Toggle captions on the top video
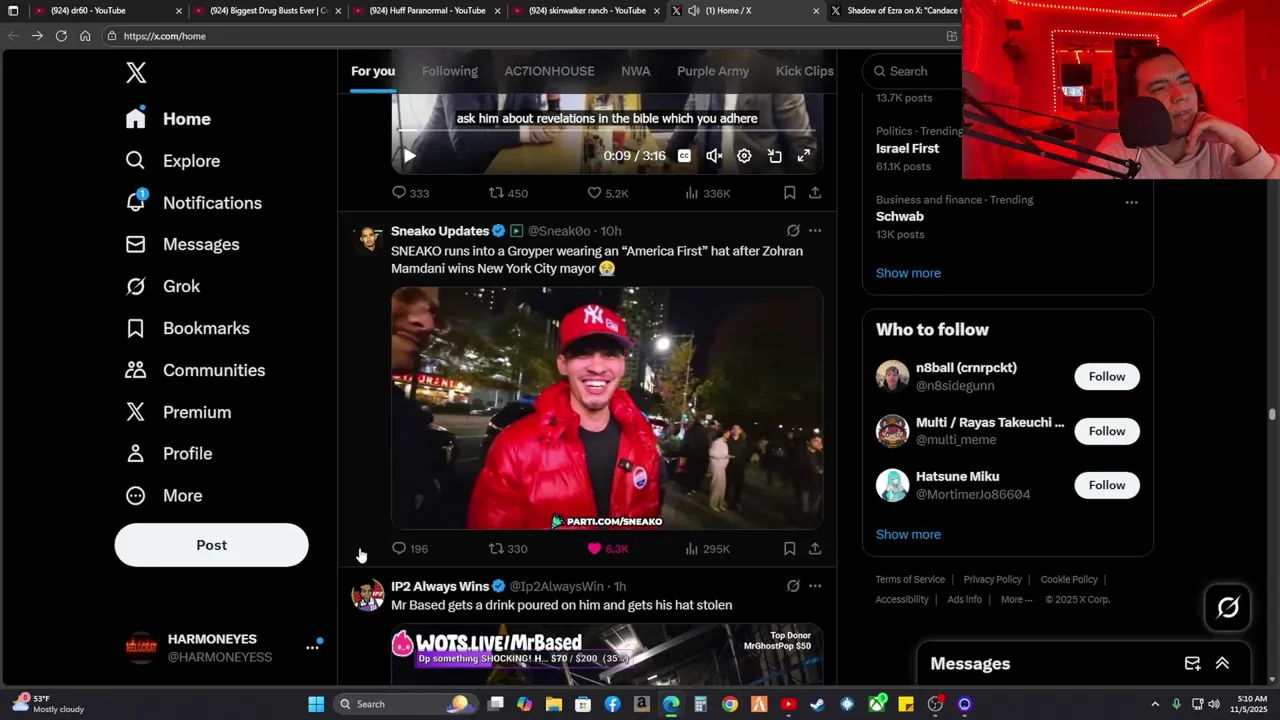The image size is (1280, 720). 684,156
